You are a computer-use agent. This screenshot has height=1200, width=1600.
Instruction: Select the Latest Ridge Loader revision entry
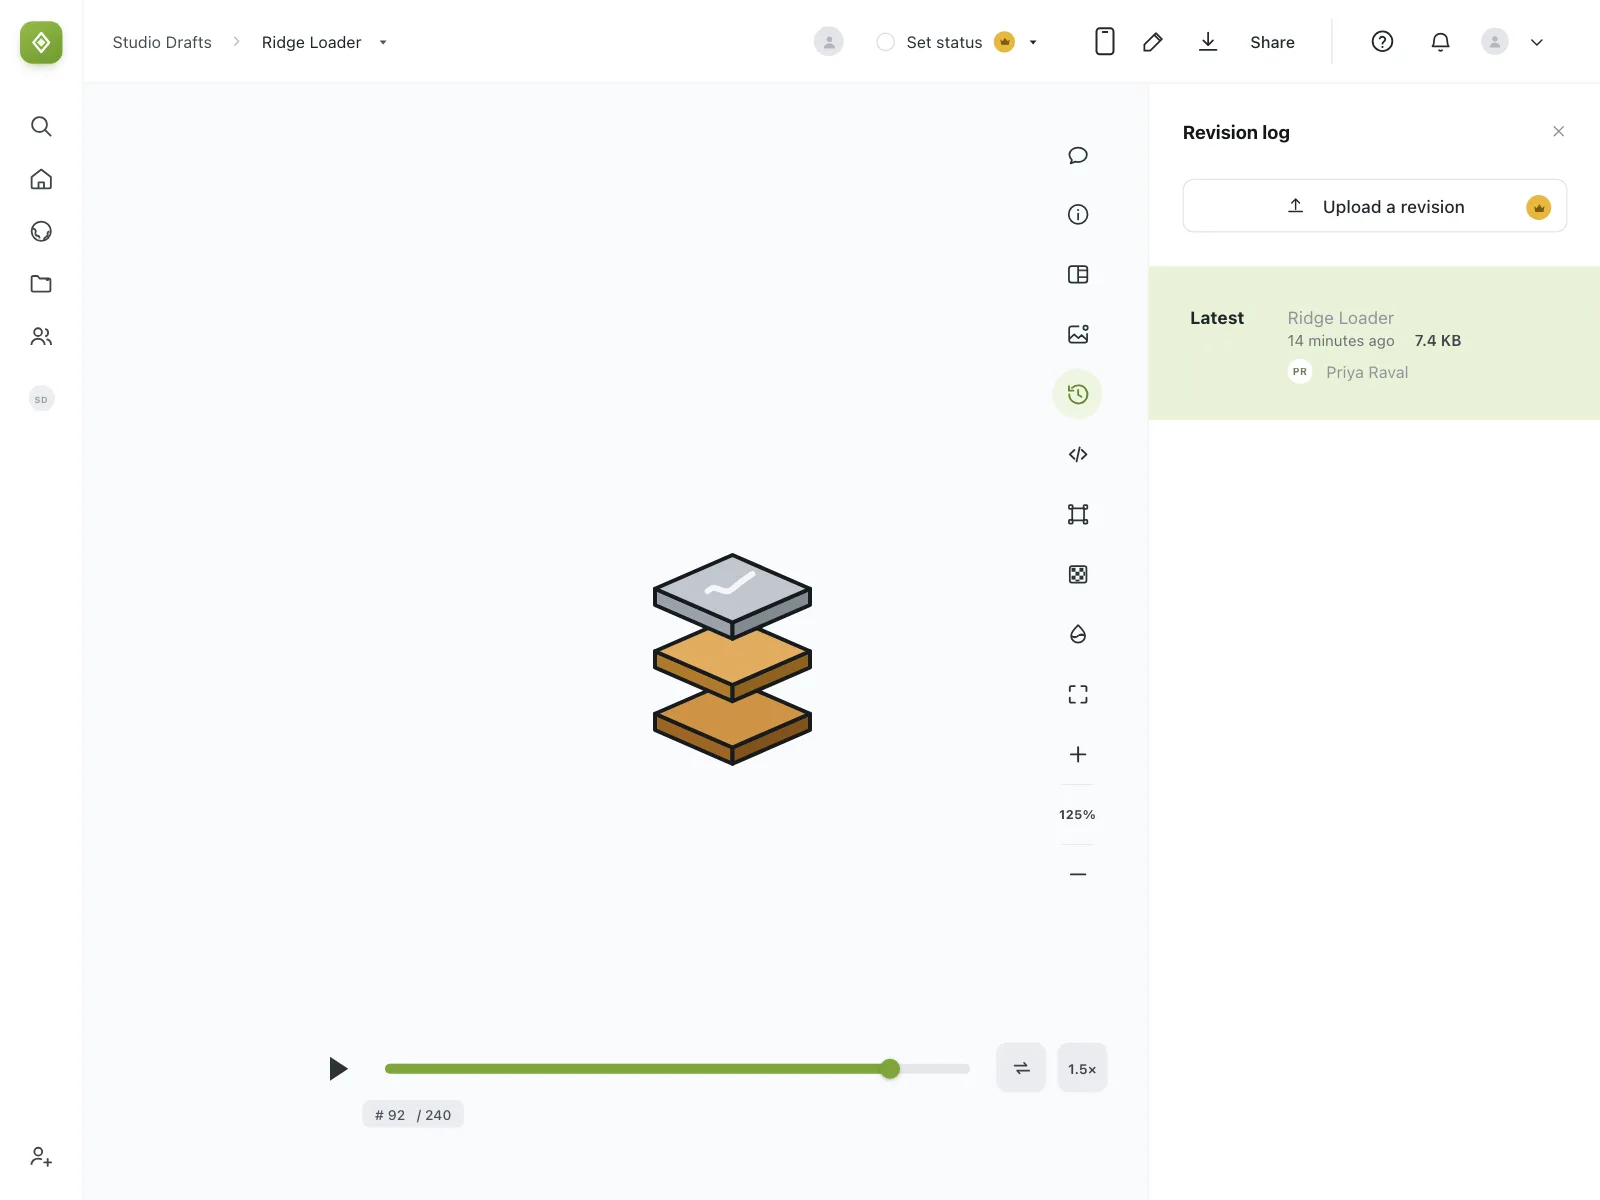[1374, 343]
